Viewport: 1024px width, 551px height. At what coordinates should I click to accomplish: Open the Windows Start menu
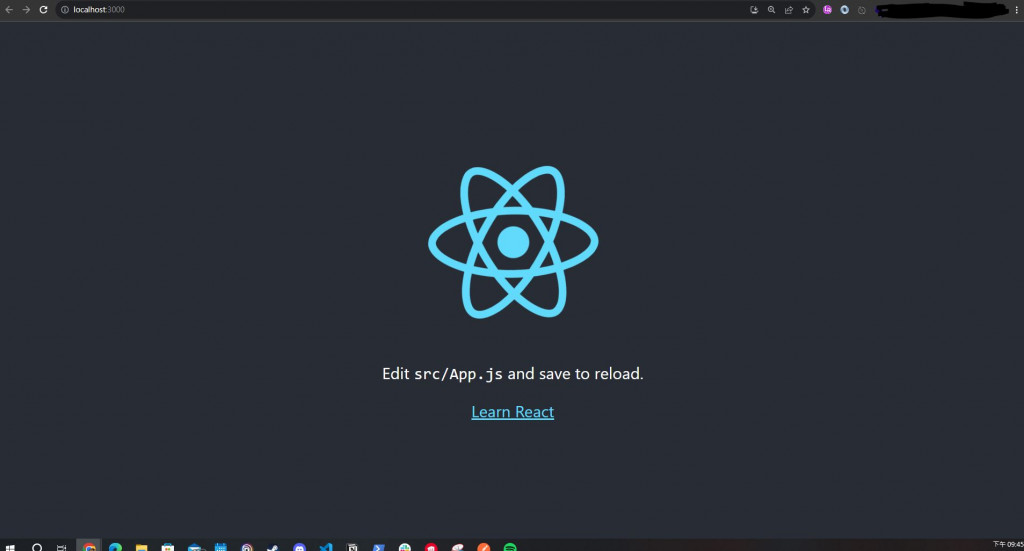[10, 547]
